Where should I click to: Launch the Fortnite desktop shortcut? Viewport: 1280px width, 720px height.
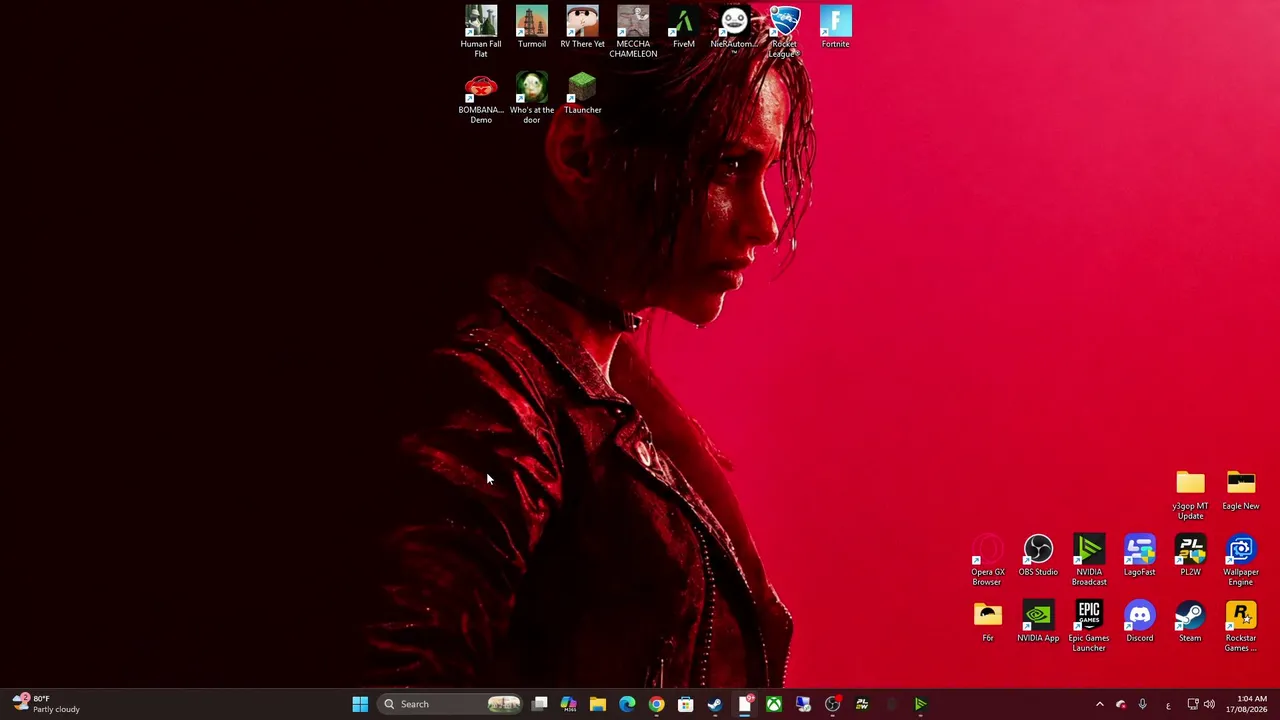[836, 27]
